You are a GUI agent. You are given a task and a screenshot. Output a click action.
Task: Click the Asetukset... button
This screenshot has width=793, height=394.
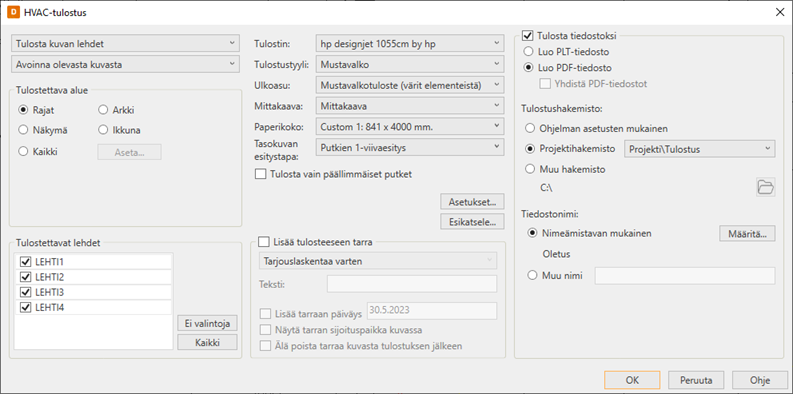click(473, 201)
